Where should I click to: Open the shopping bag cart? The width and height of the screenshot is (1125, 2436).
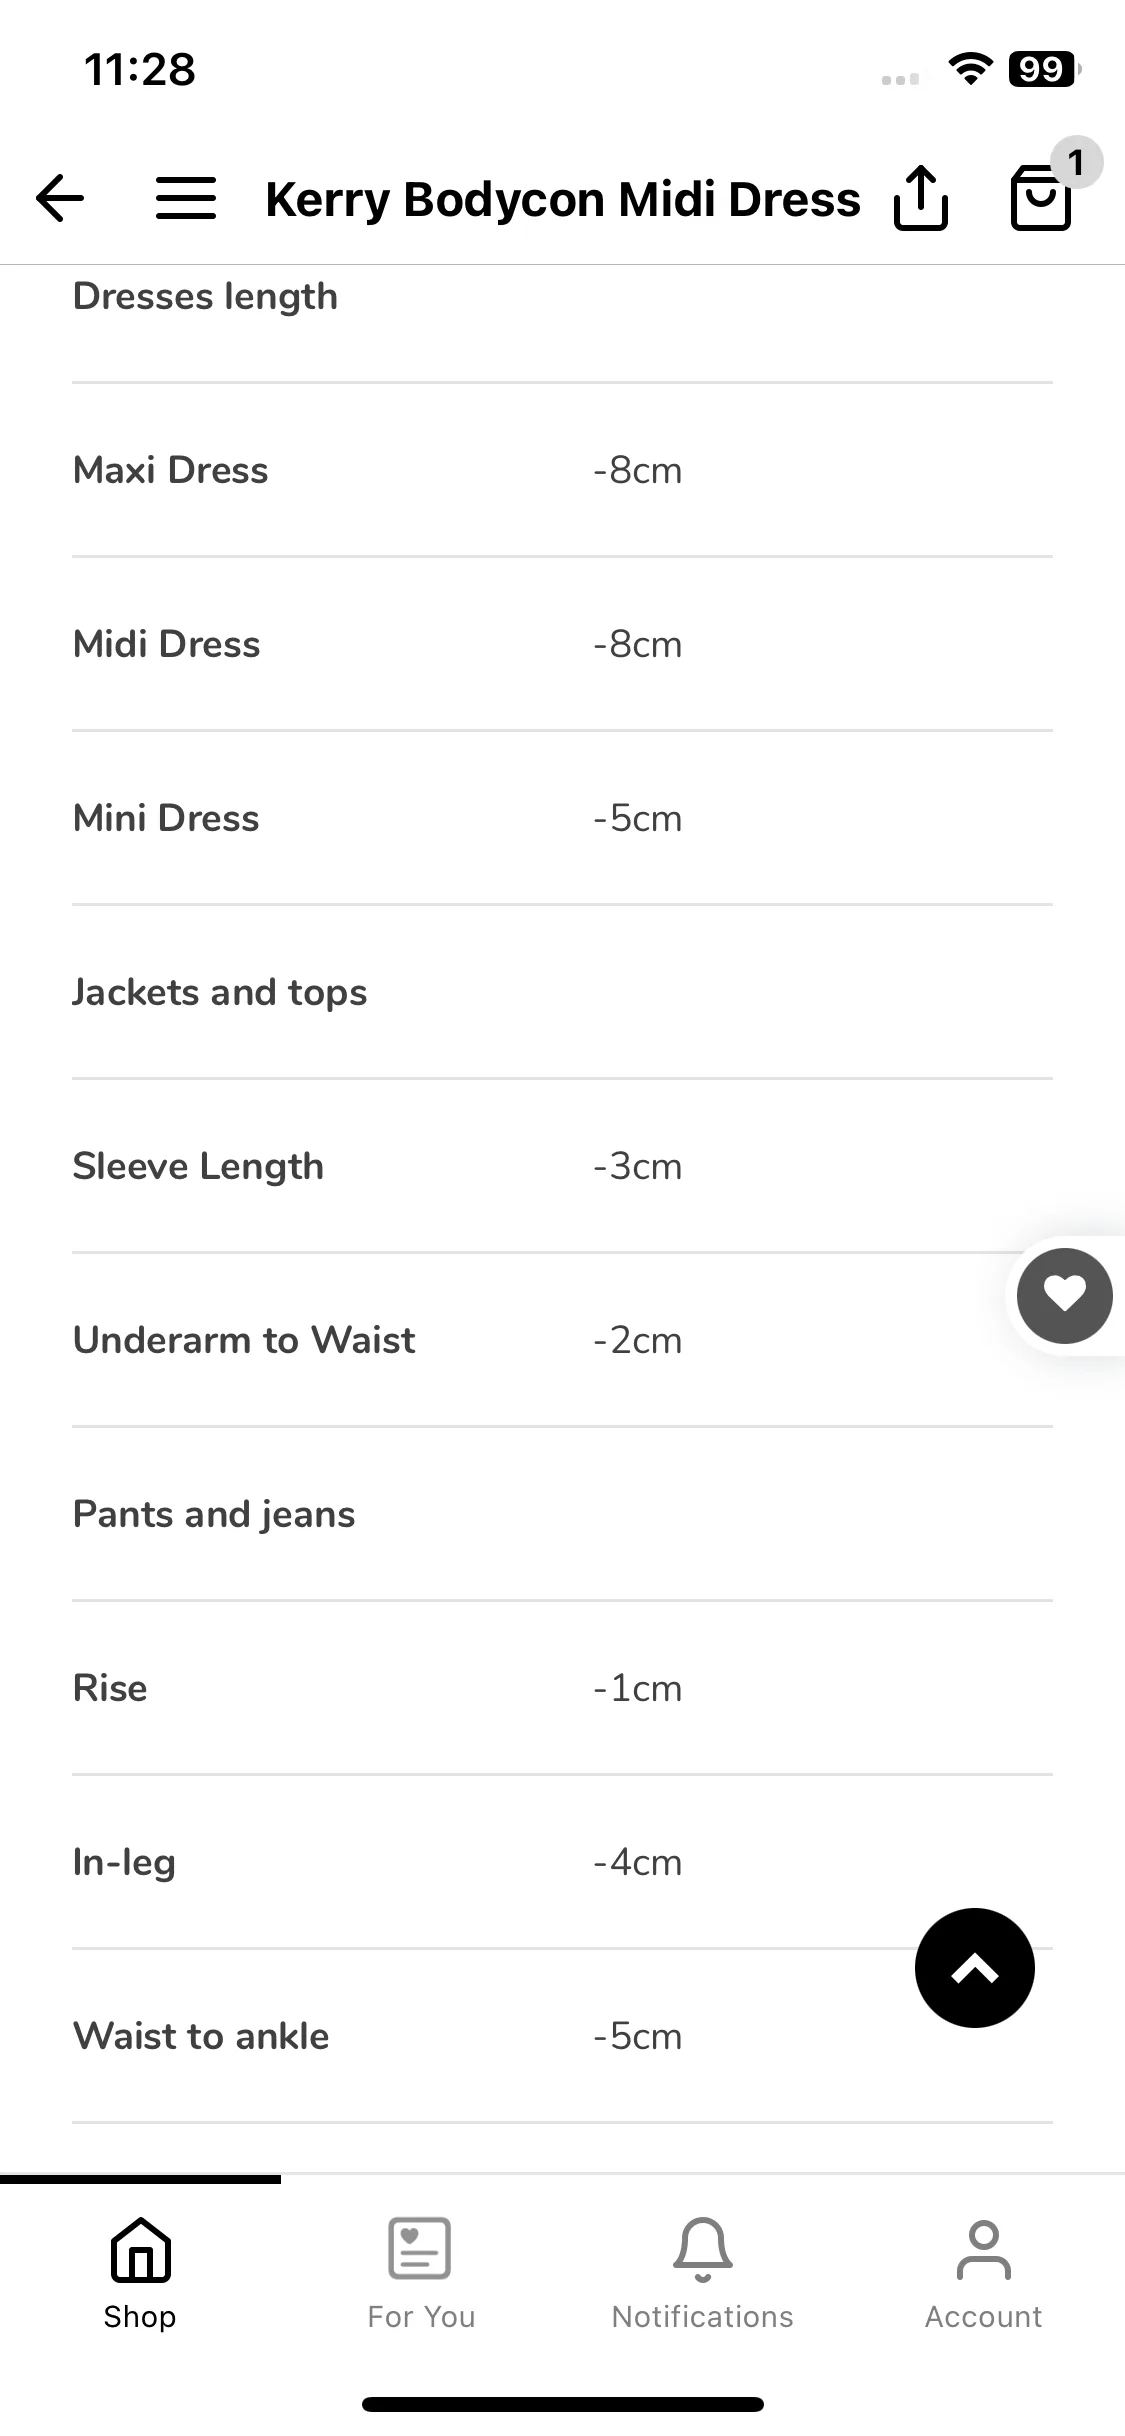click(1041, 198)
